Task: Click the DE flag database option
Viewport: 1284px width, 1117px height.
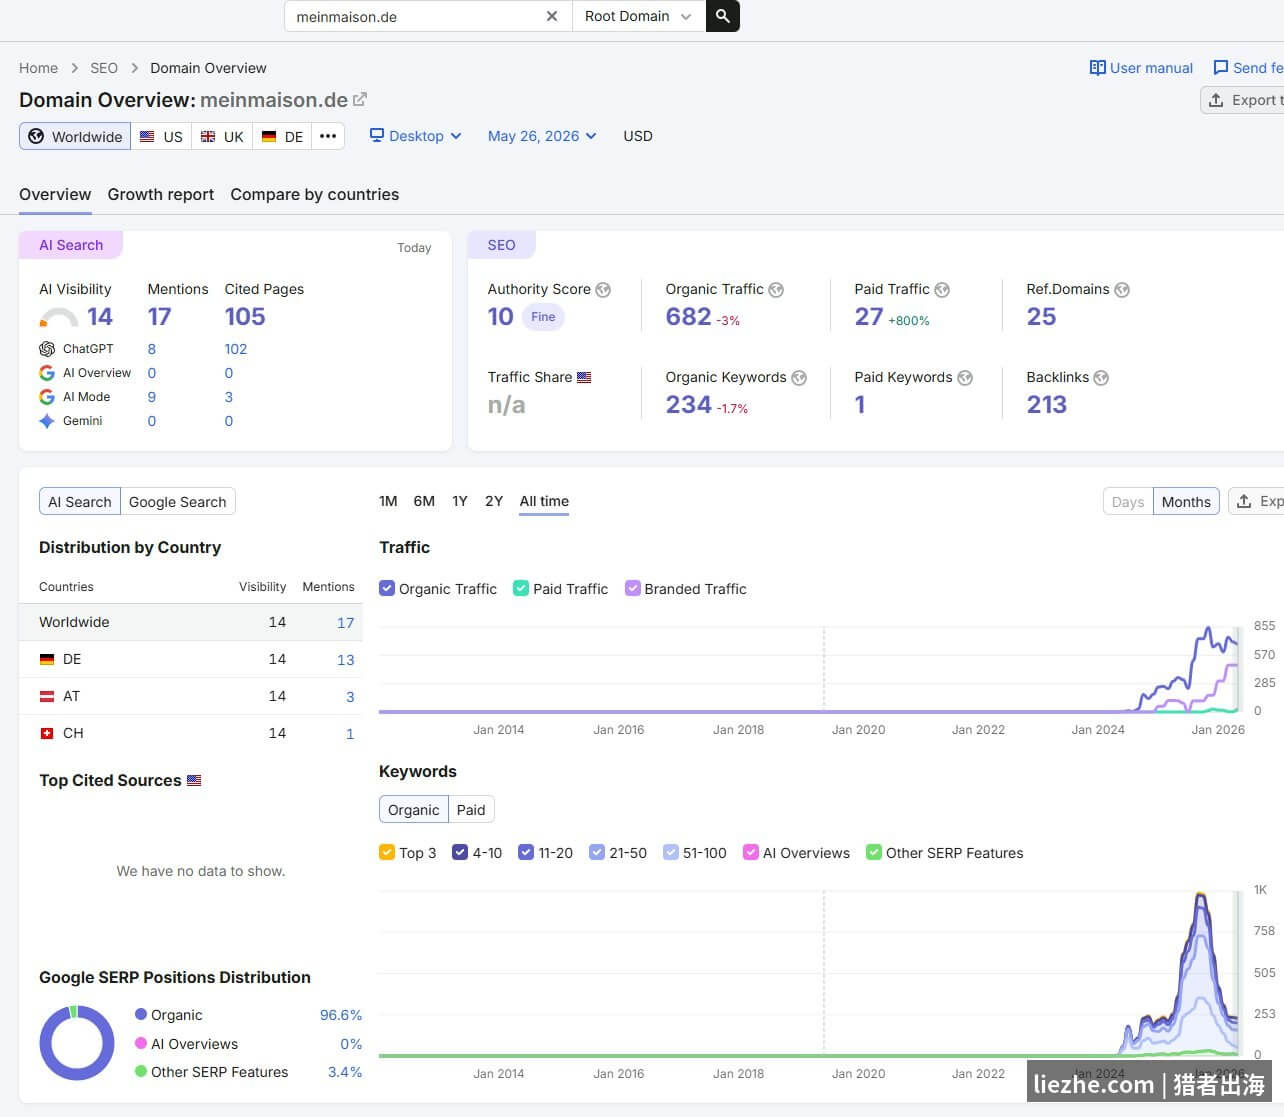Action: coord(282,136)
